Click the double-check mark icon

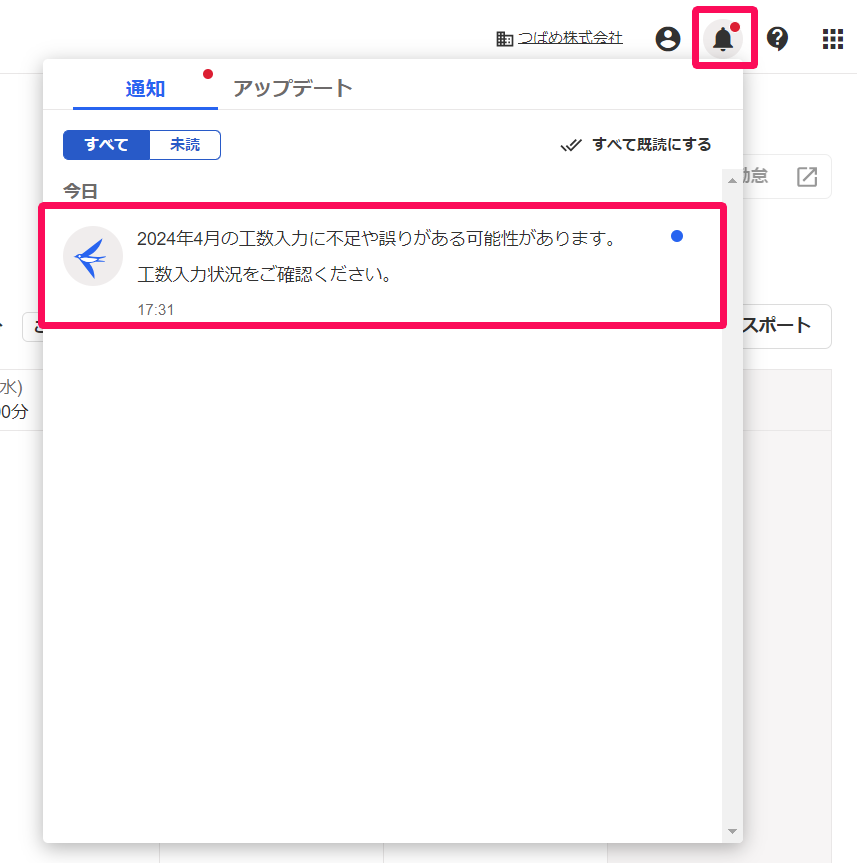[571, 145]
